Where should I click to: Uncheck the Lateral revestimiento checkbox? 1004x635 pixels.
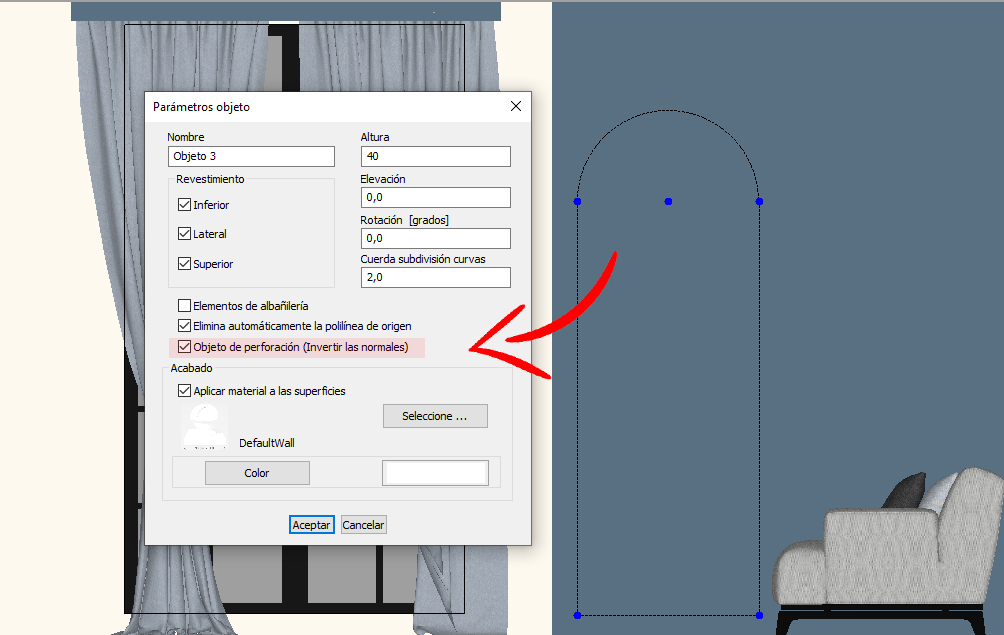coord(184,234)
